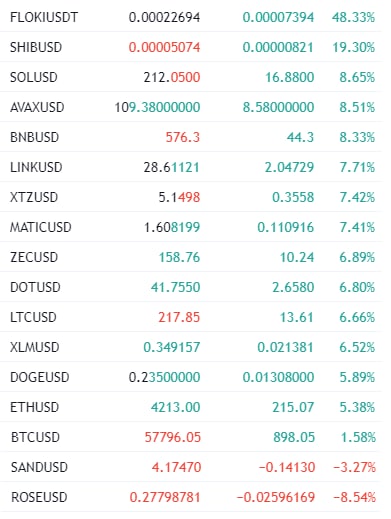
Task: Click FLOKIUSDT 48.33% change value
Action: coord(353,17)
